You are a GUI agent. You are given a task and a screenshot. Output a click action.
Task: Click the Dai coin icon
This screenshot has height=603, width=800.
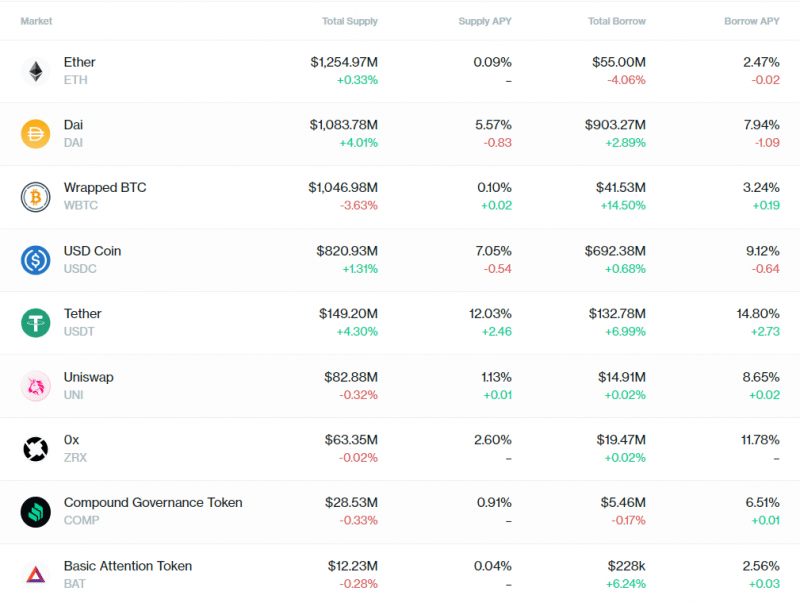click(35, 134)
